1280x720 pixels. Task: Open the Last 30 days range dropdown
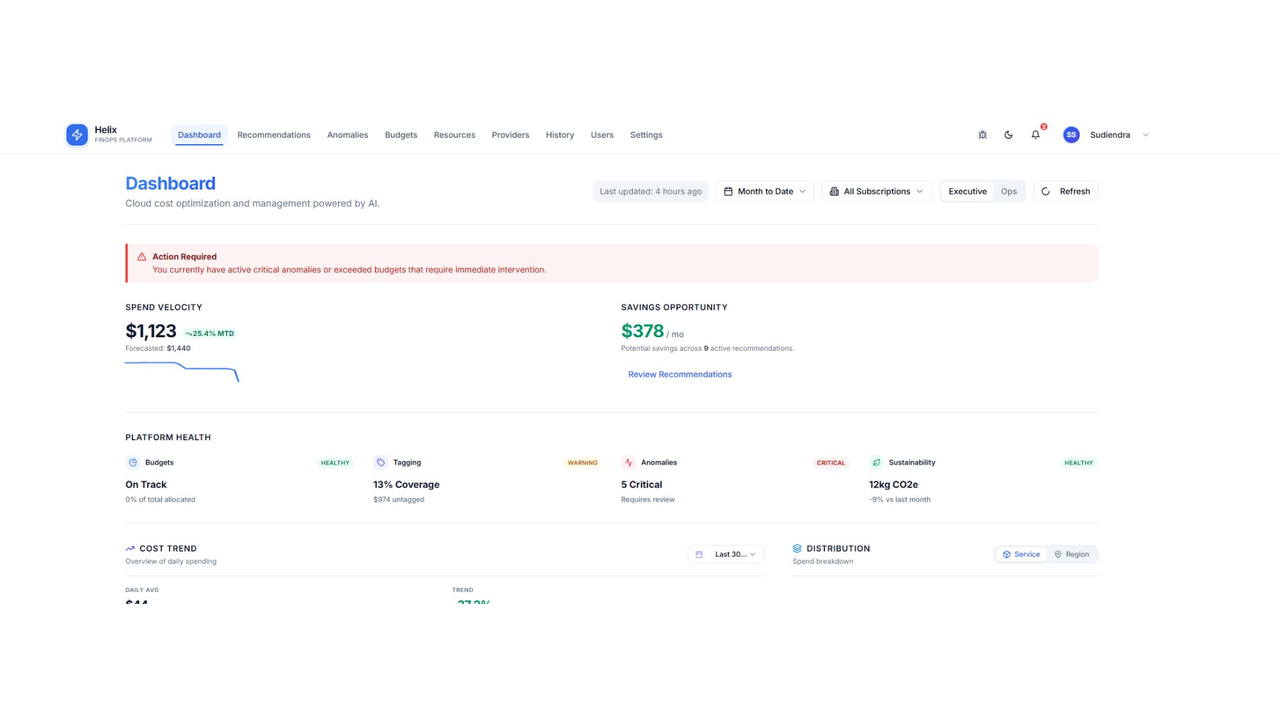pos(726,554)
